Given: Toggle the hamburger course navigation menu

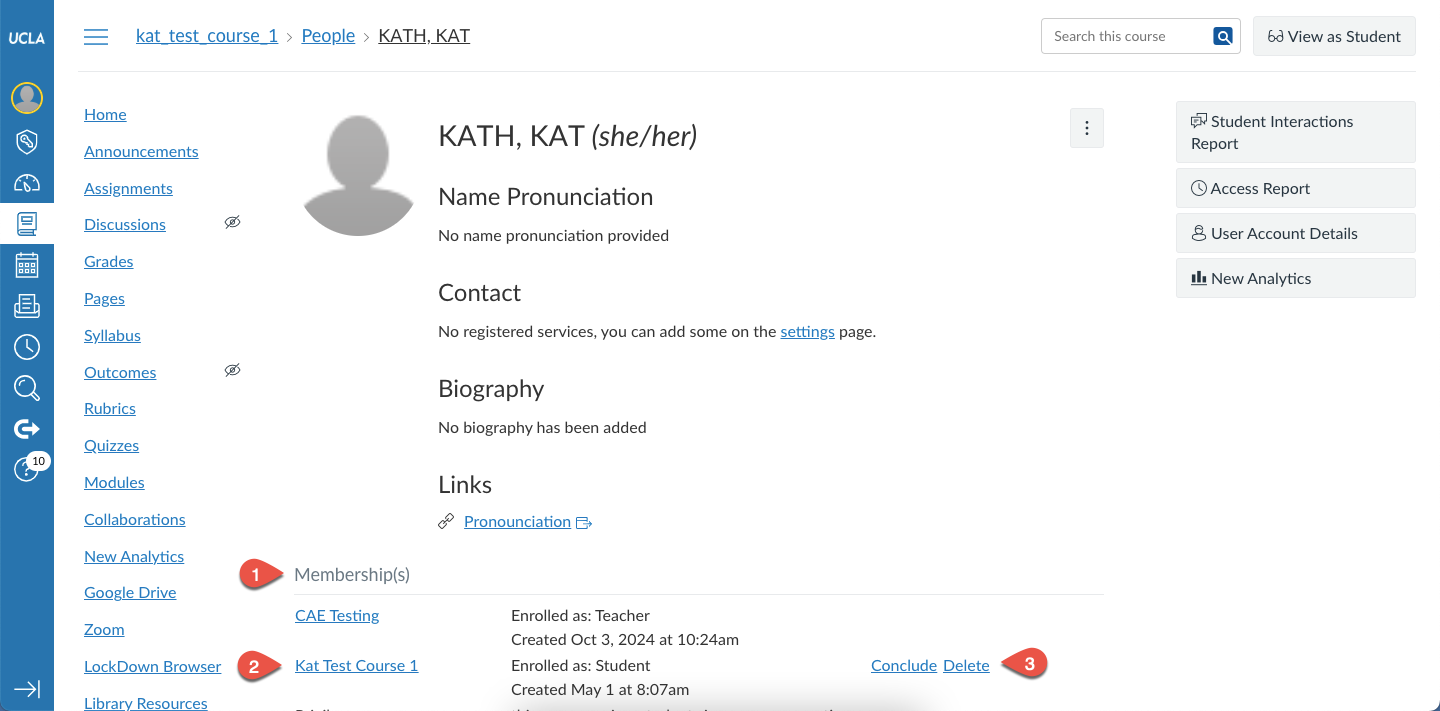Looking at the screenshot, I should (96, 37).
